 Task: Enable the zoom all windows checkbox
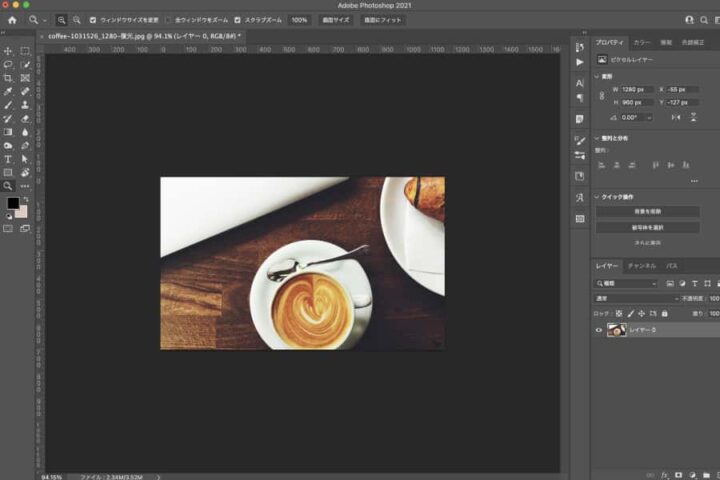click(x=168, y=20)
